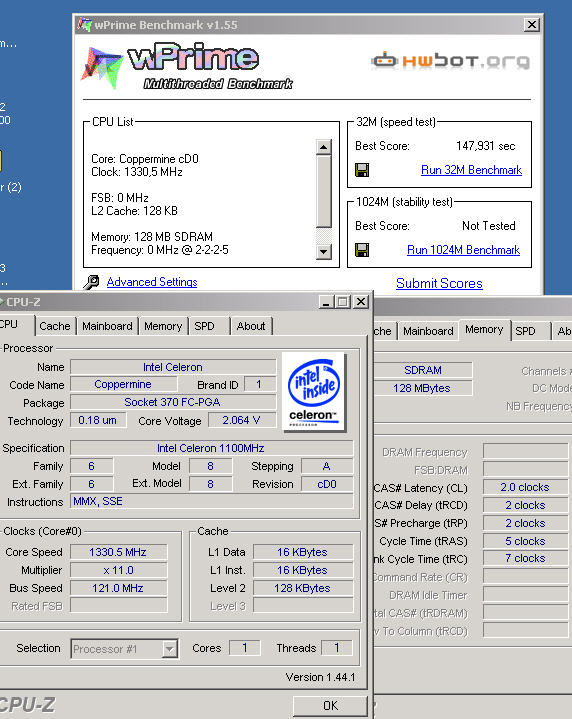This screenshot has width=572, height=719.
Task: Click the wPrime title bar app icon
Action: click(84, 24)
